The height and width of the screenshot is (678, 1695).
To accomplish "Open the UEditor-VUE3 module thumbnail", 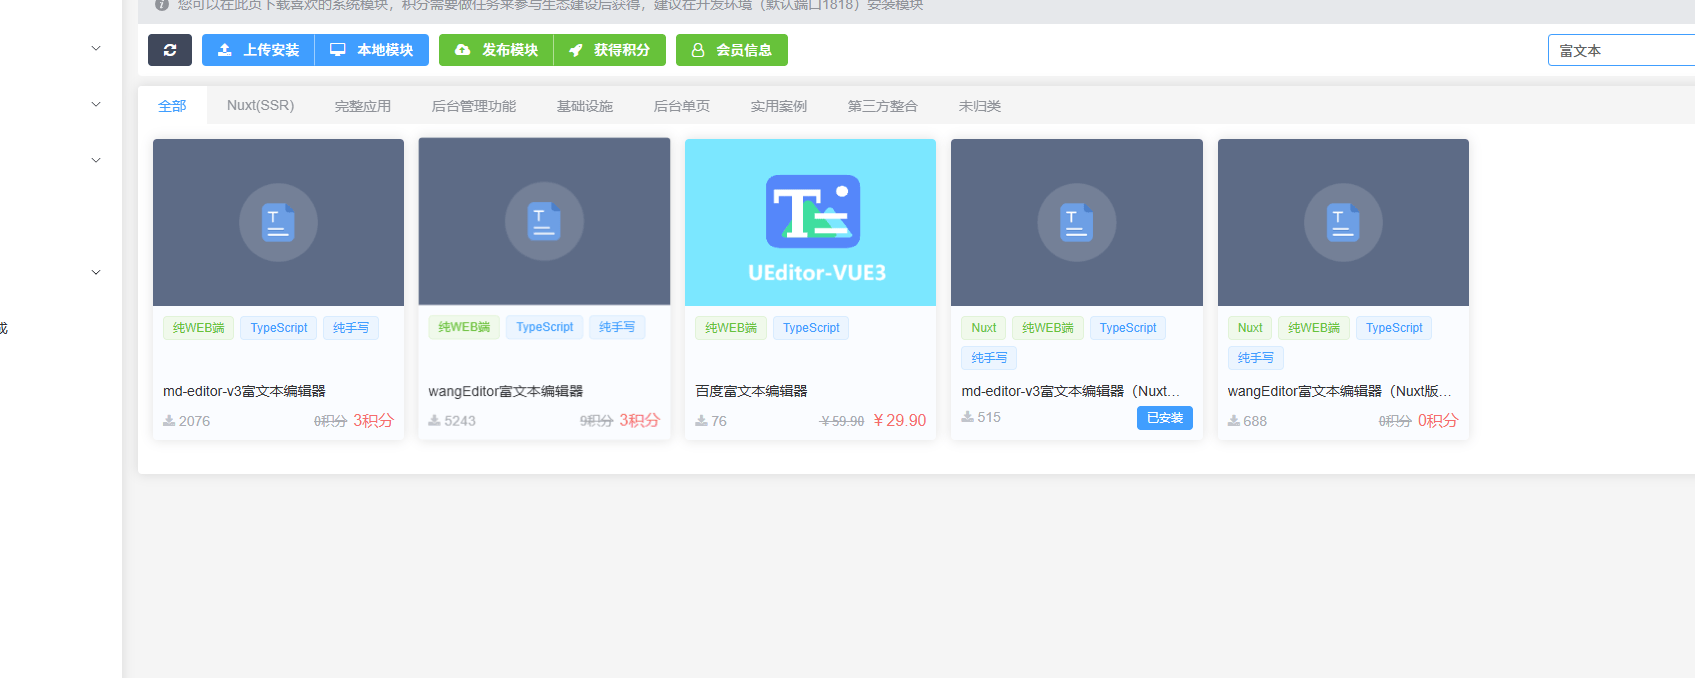I will click(x=810, y=222).
